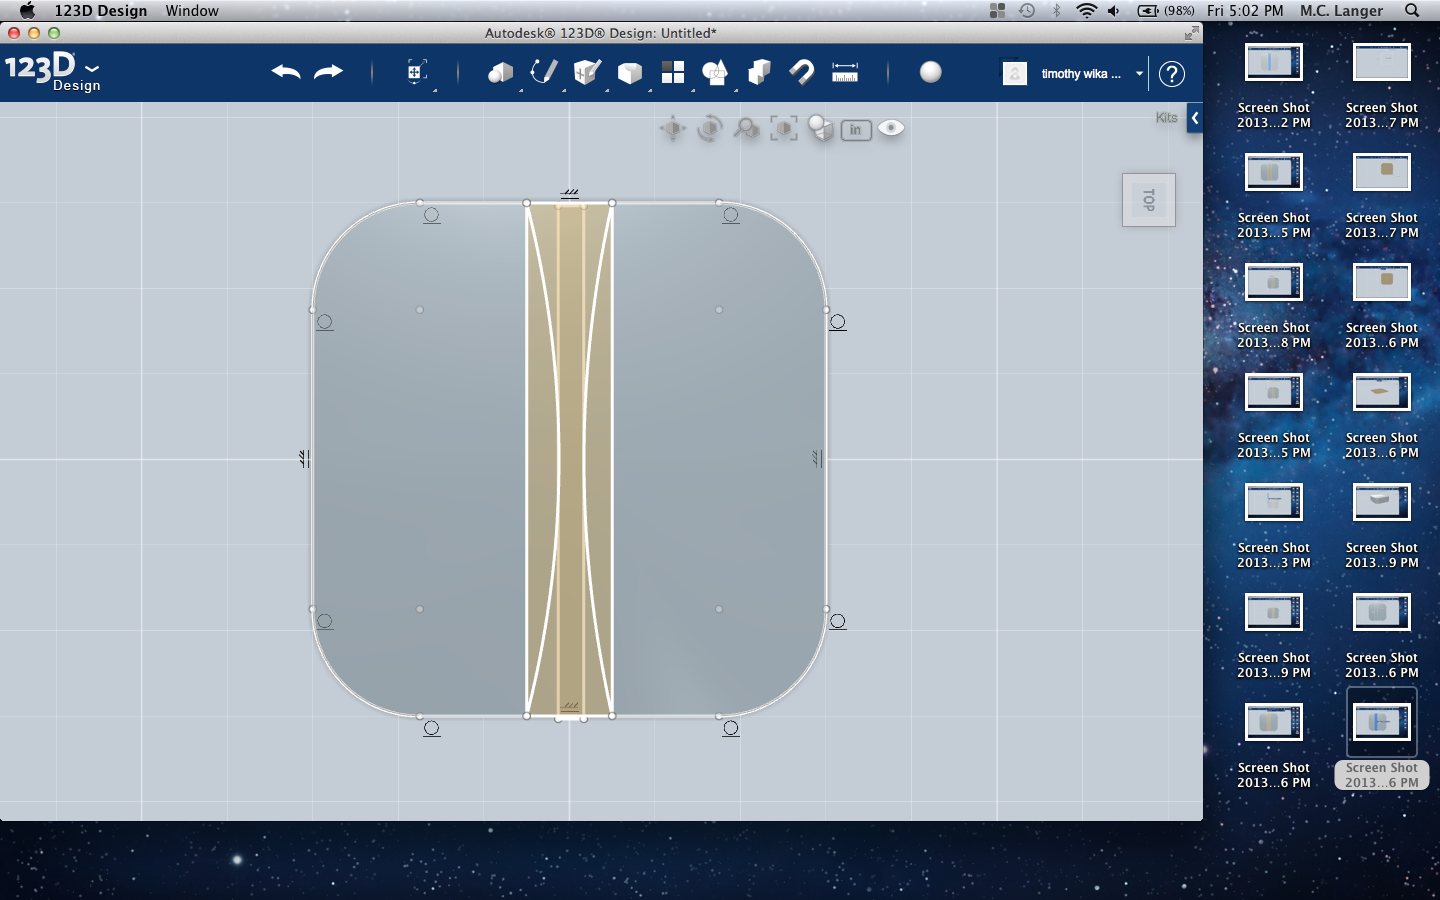
Task: Open the Primitives tool menu
Action: click(x=500, y=72)
